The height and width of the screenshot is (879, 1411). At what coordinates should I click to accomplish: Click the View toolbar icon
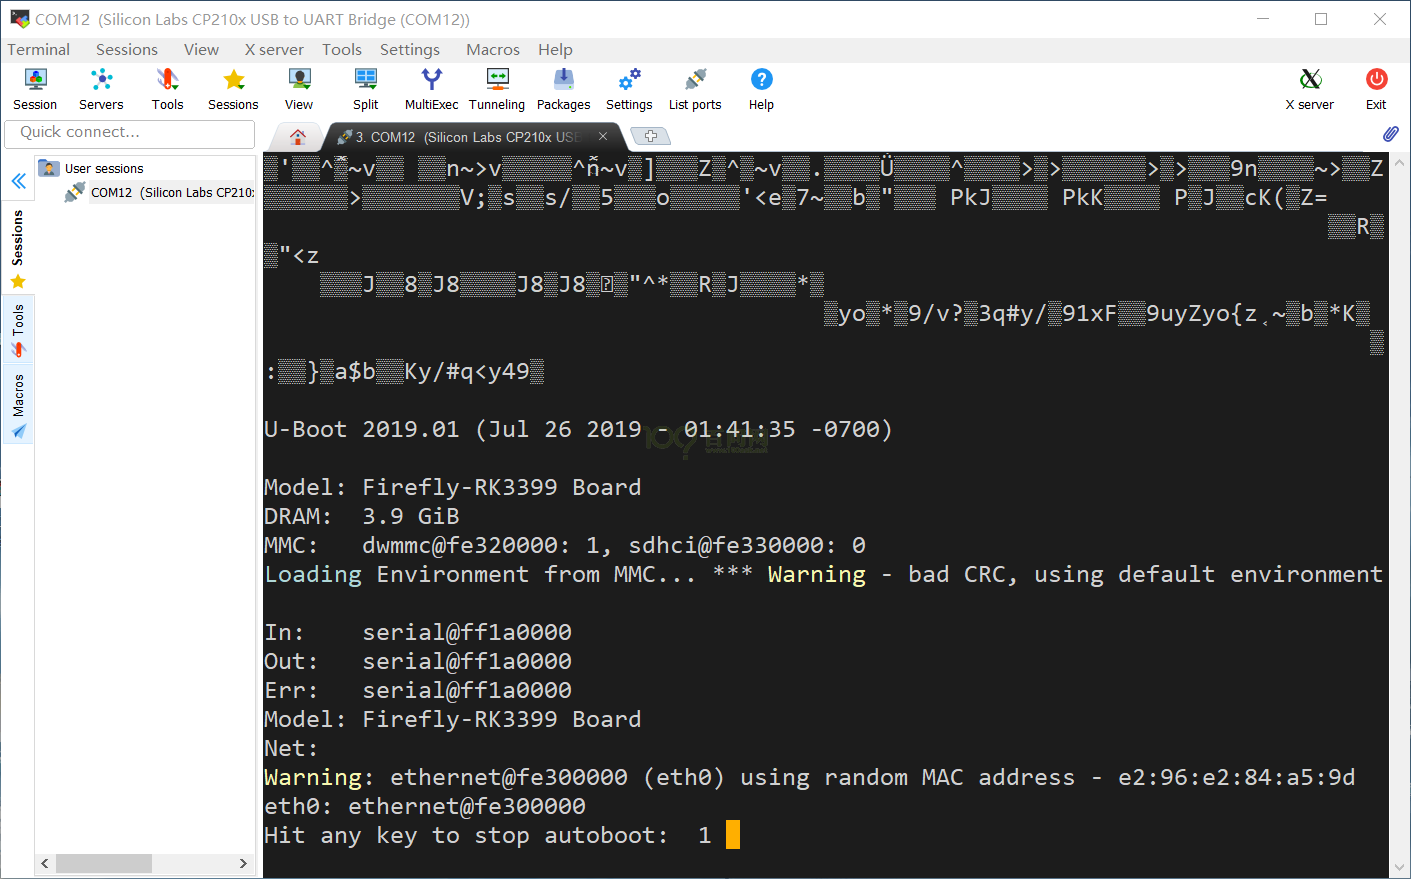click(x=299, y=89)
